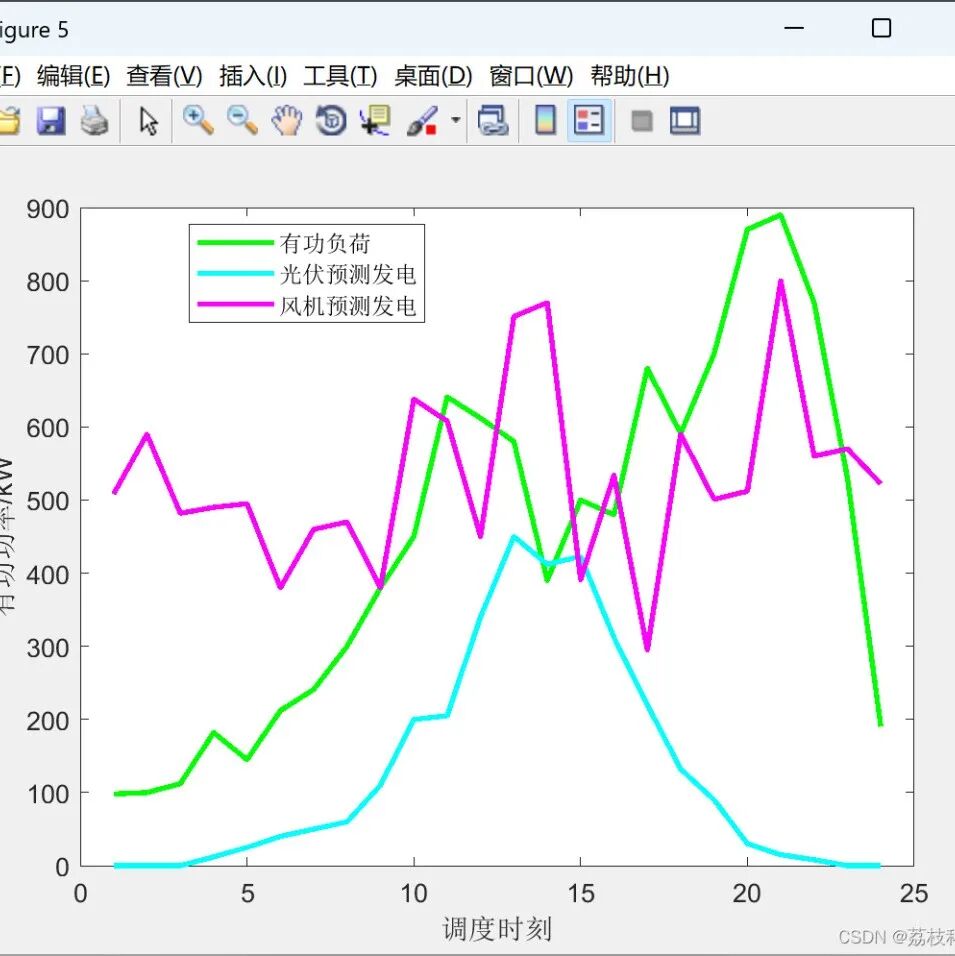This screenshot has width=955, height=956.
Task: Select the Rotate 3D tool
Action: click(x=331, y=120)
